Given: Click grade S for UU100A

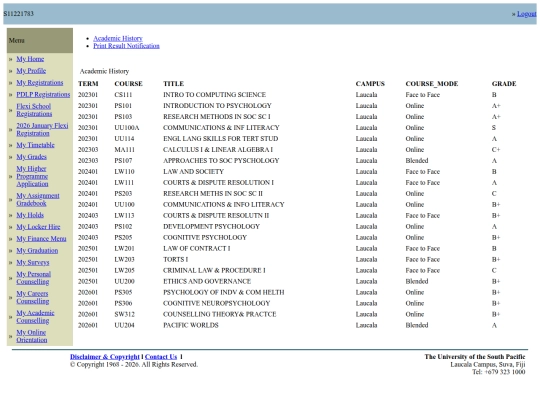Looking at the screenshot, I should 494,128.
